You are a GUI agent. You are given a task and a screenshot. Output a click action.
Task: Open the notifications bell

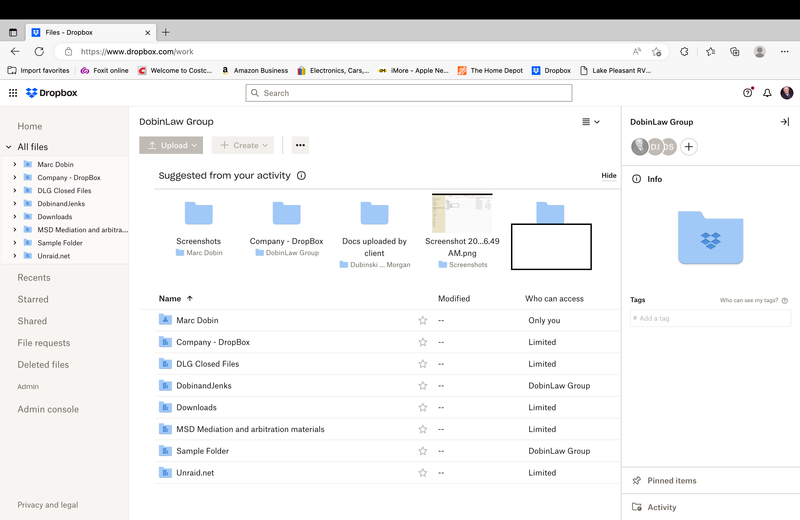click(767, 93)
